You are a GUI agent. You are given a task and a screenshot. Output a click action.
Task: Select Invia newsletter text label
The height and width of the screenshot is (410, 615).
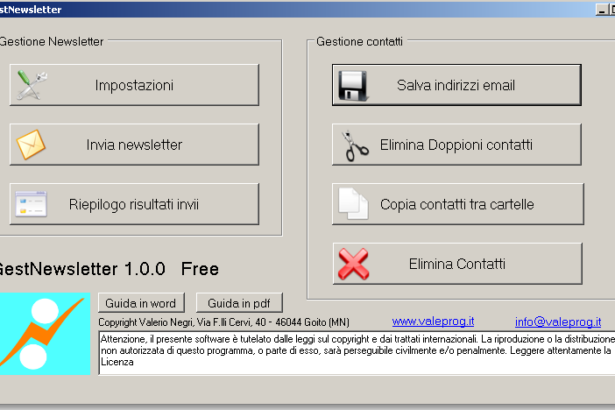[134, 145]
